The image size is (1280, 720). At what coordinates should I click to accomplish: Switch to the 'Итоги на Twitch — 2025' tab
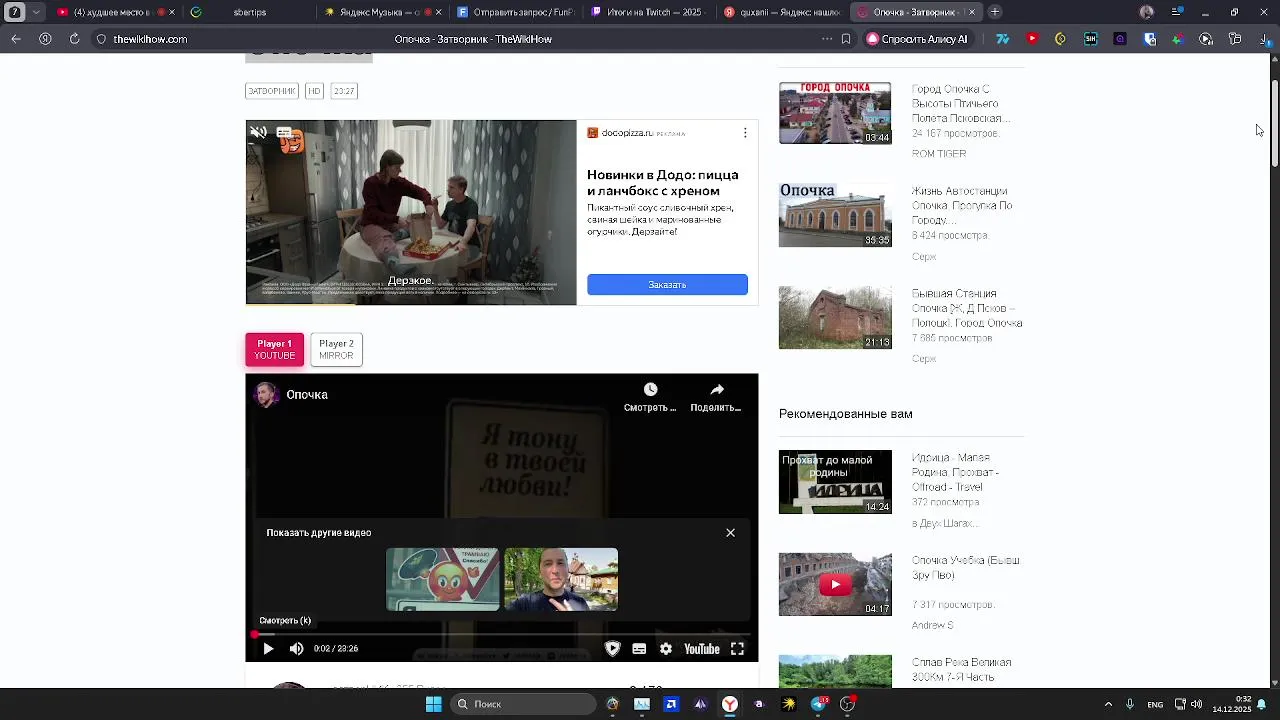(645, 12)
